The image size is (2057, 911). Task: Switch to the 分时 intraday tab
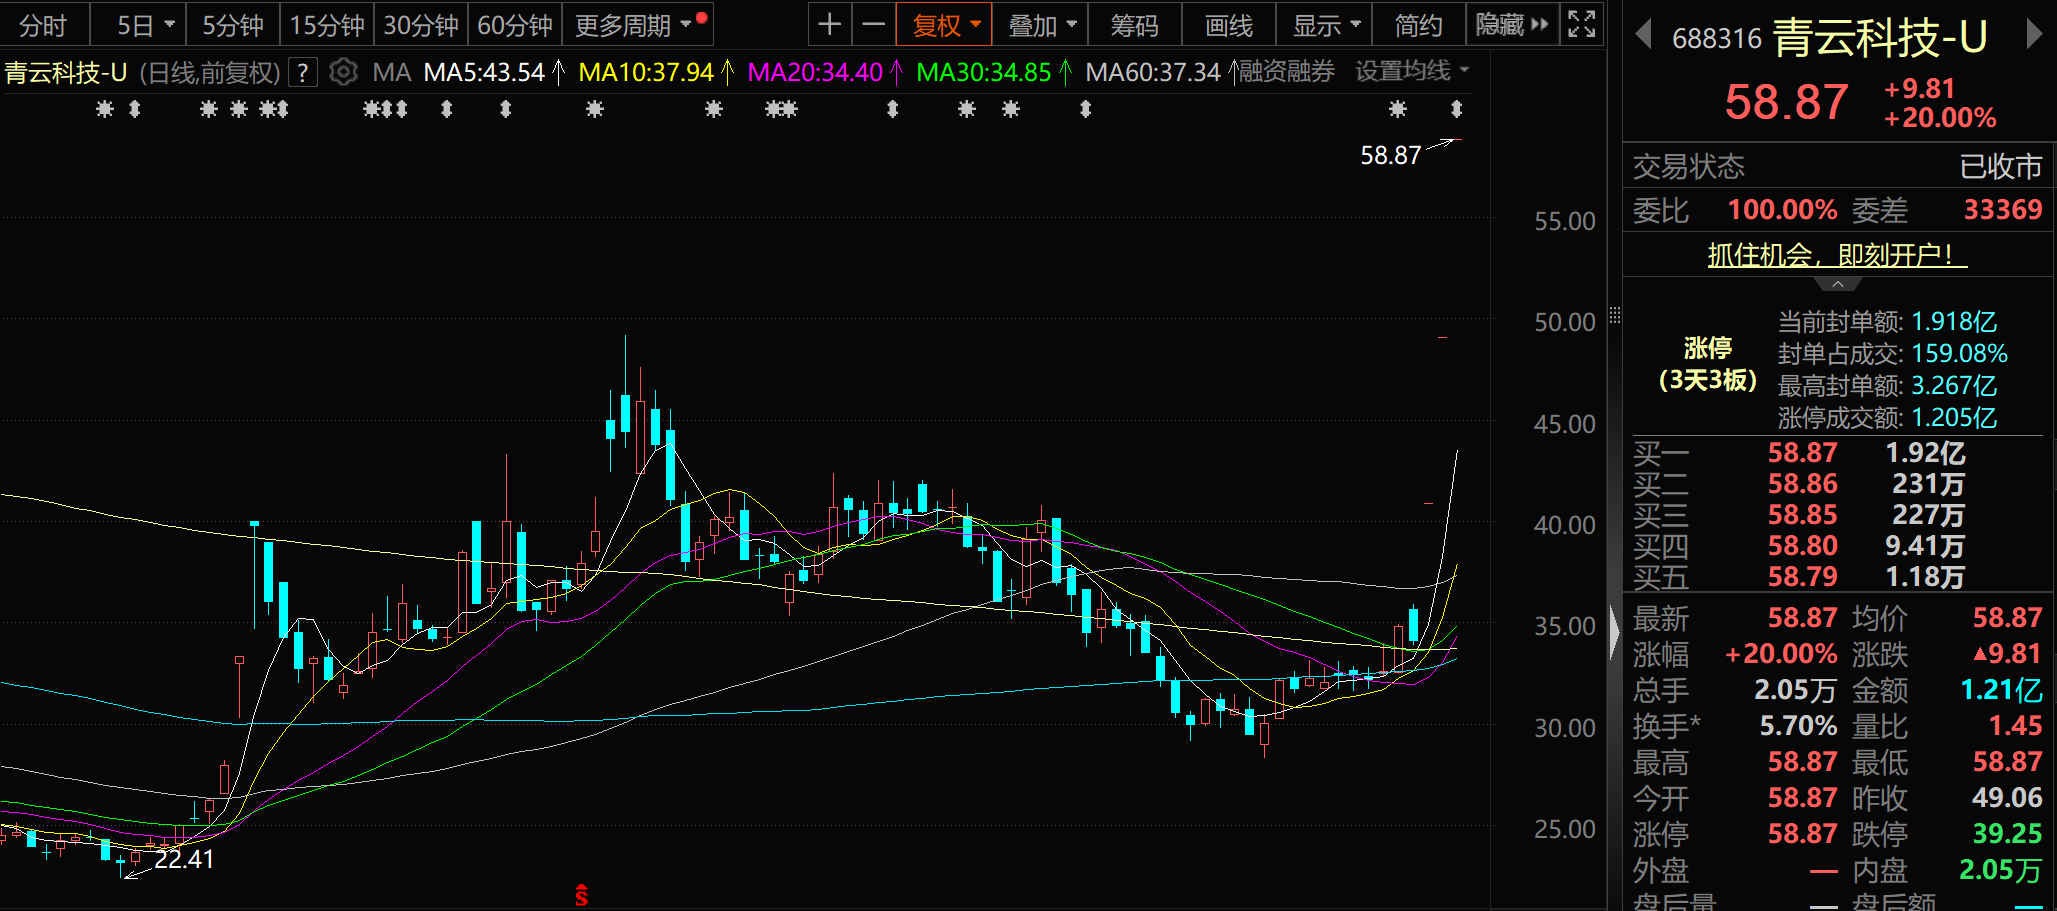tap(43, 25)
